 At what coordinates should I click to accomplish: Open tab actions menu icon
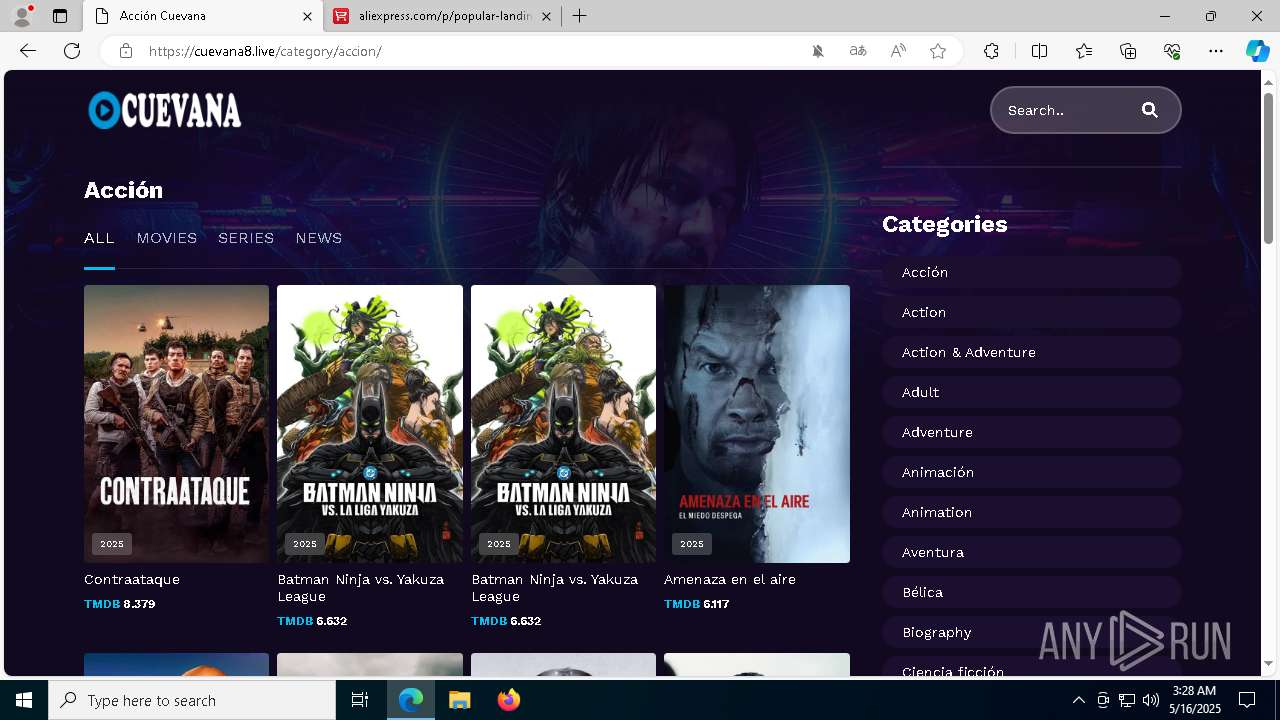pos(60,16)
